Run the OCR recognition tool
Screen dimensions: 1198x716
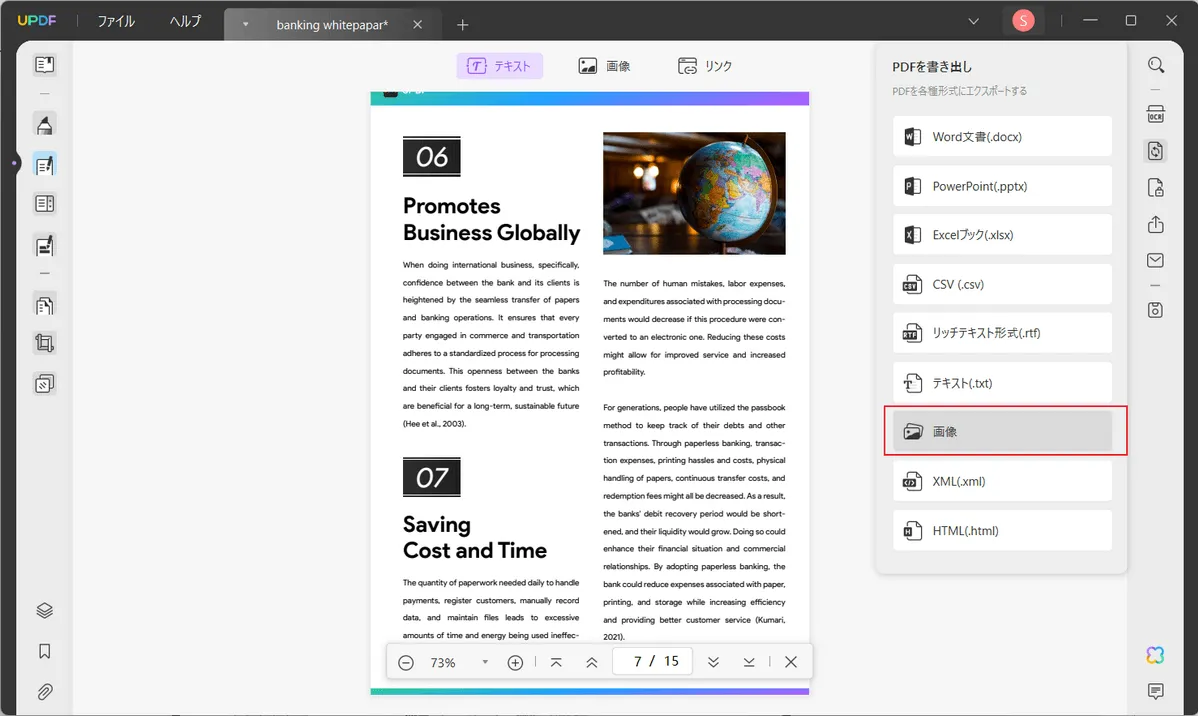tap(1156, 115)
